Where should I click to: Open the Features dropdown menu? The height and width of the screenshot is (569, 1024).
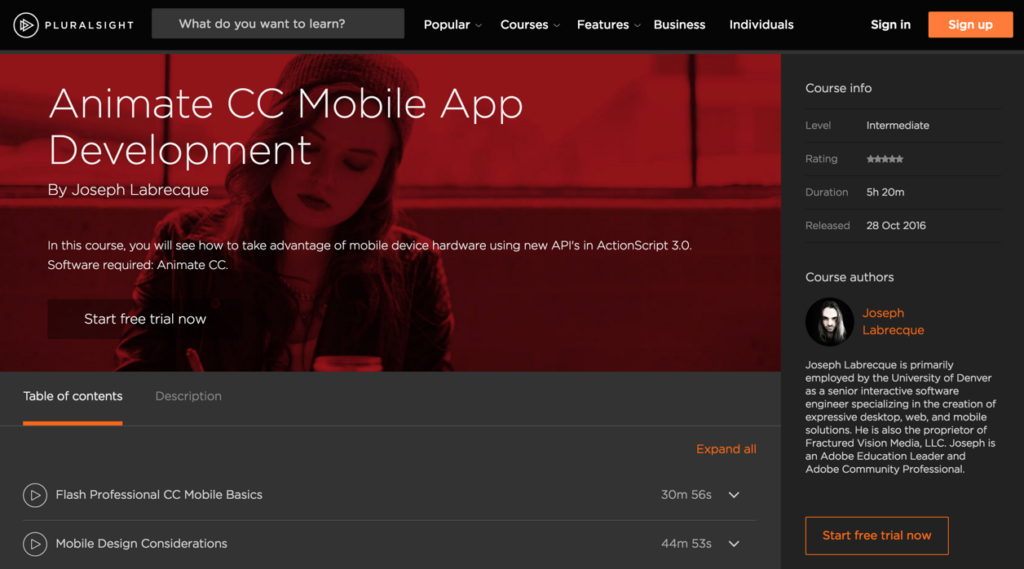pos(608,25)
